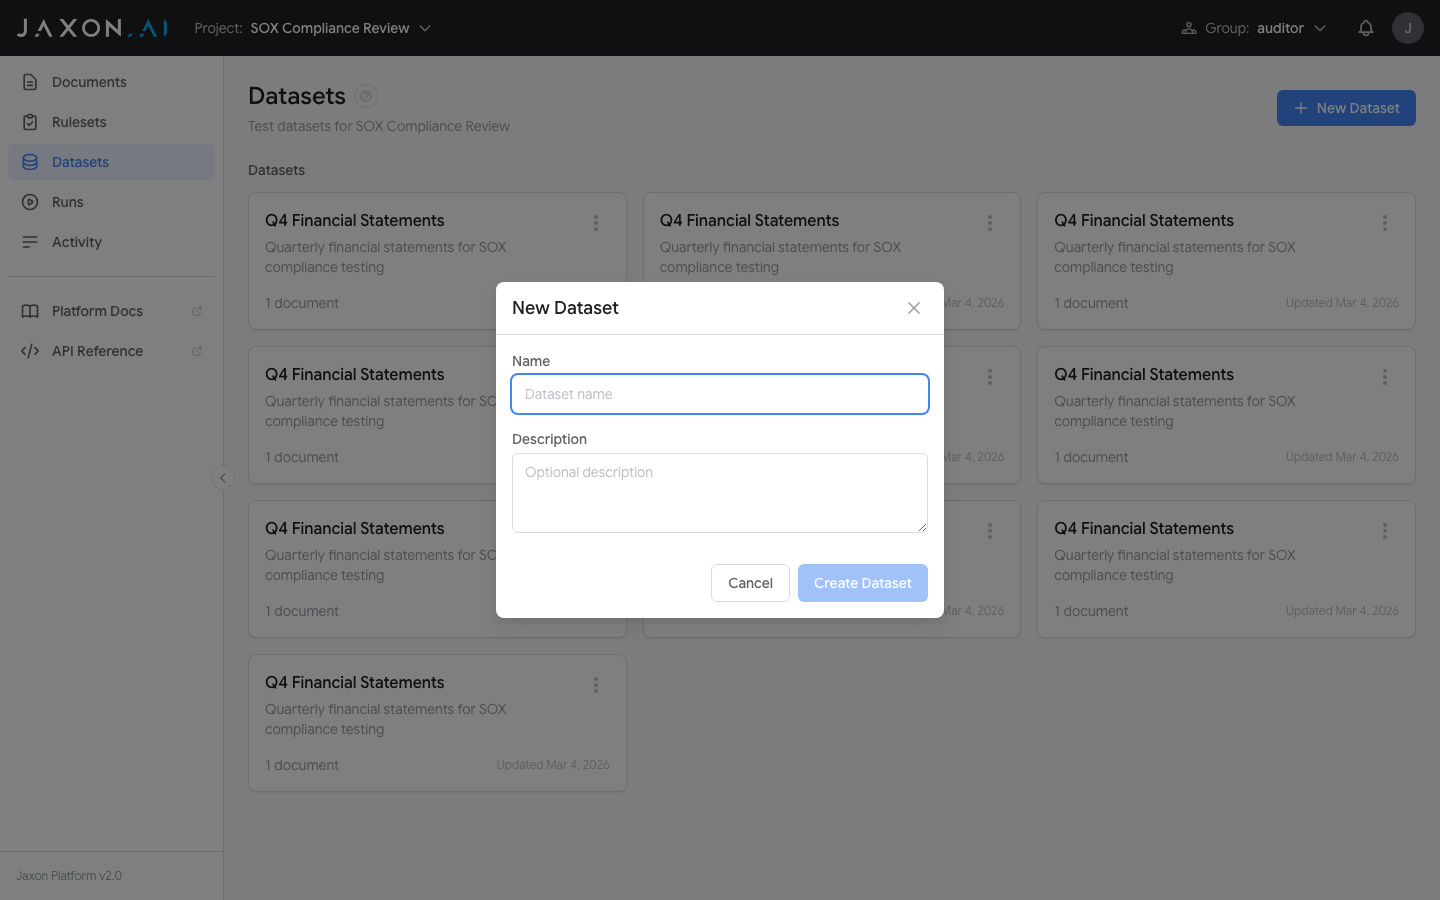Collapse the sidebar using the chevron
Viewport: 1440px width, 900px height.
click(x=222, y=478)
